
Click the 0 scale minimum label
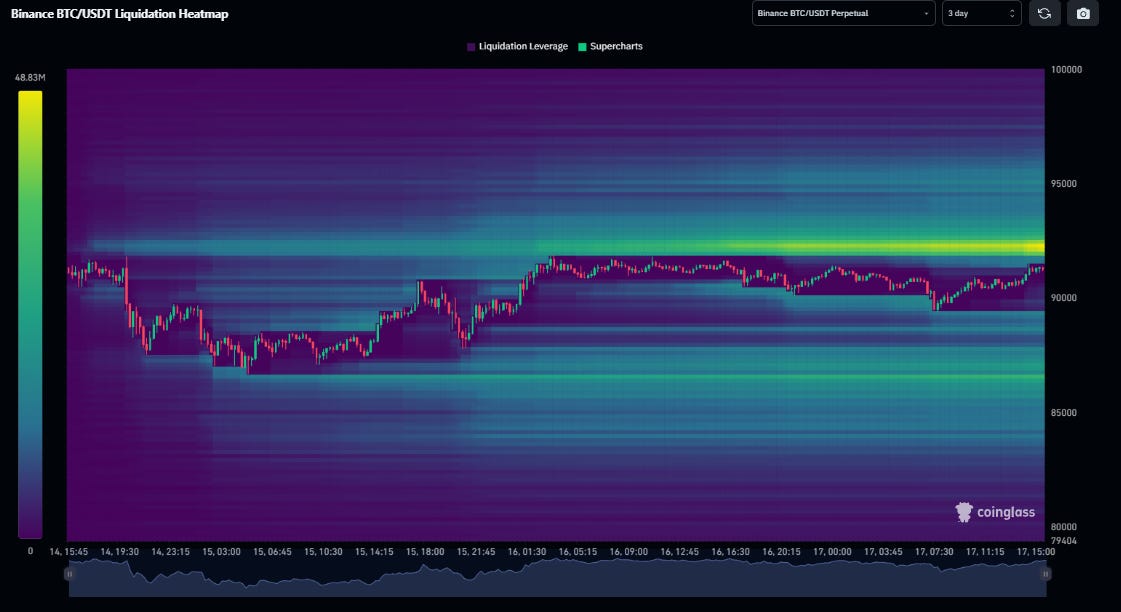(x=30, y=551)
